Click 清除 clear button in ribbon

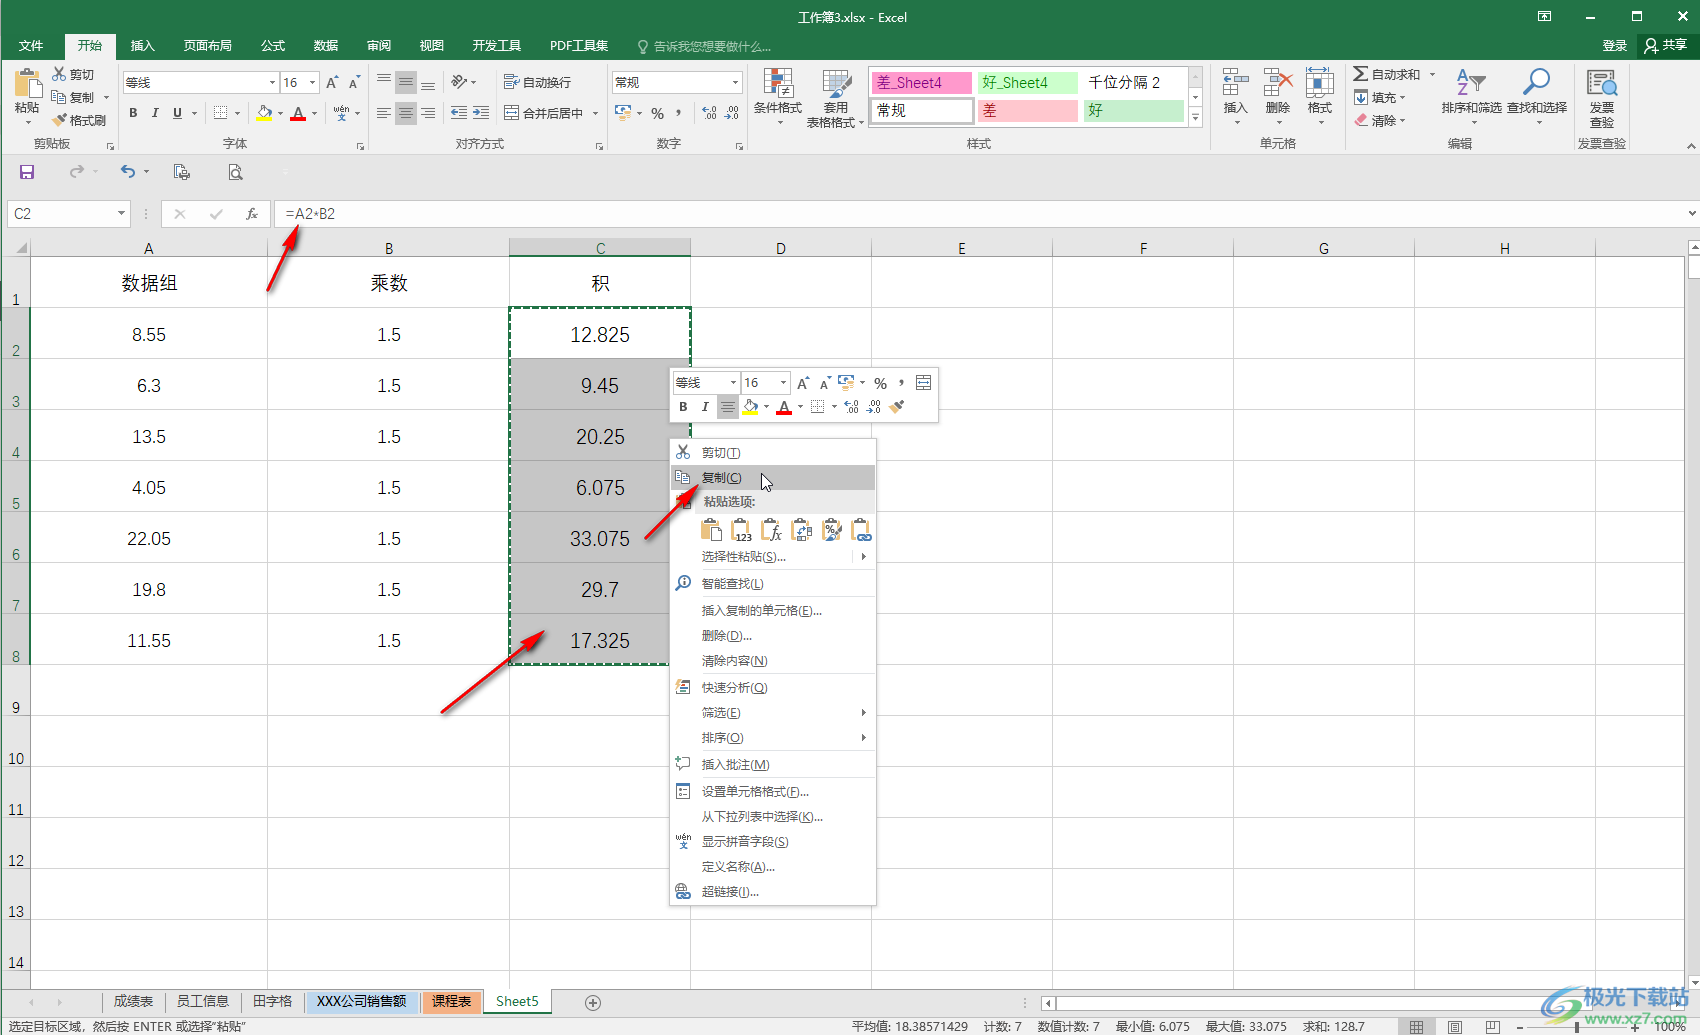[x=1380, y=121]
